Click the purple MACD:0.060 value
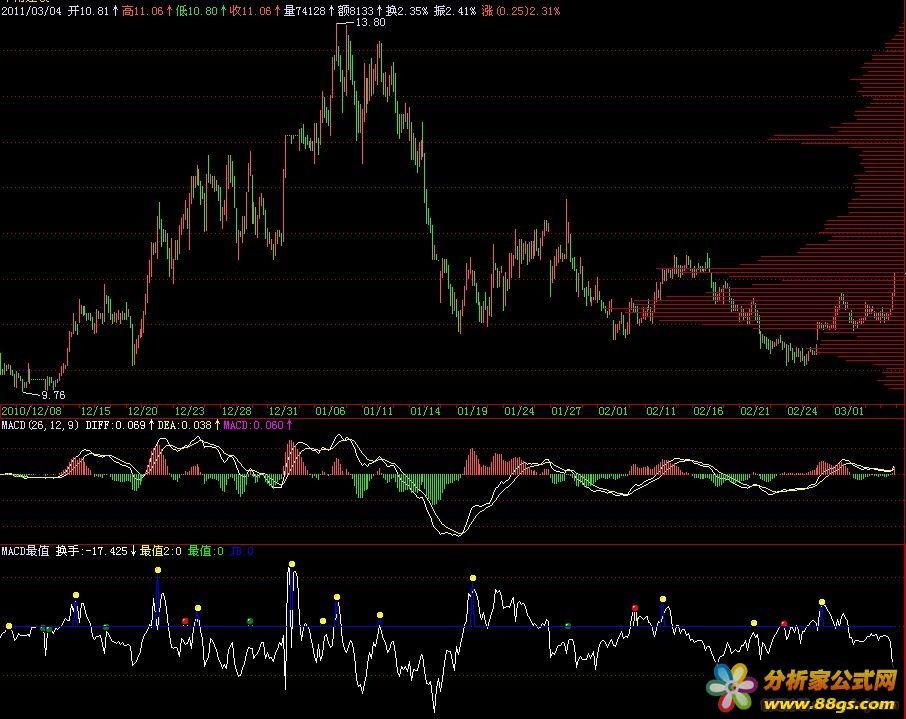Viewport: 906px width, 719px height. coord(254,425)
